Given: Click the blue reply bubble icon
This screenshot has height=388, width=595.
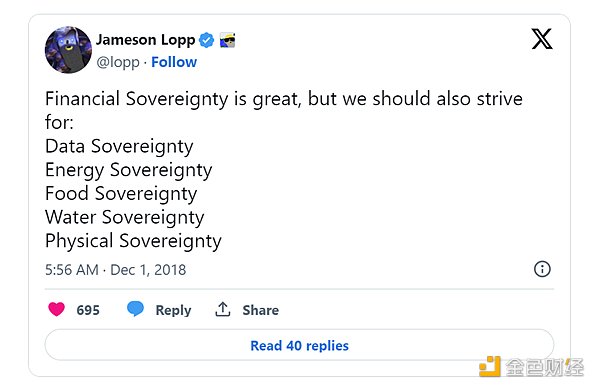Looking at the screenshot, I should click(135, 309).
